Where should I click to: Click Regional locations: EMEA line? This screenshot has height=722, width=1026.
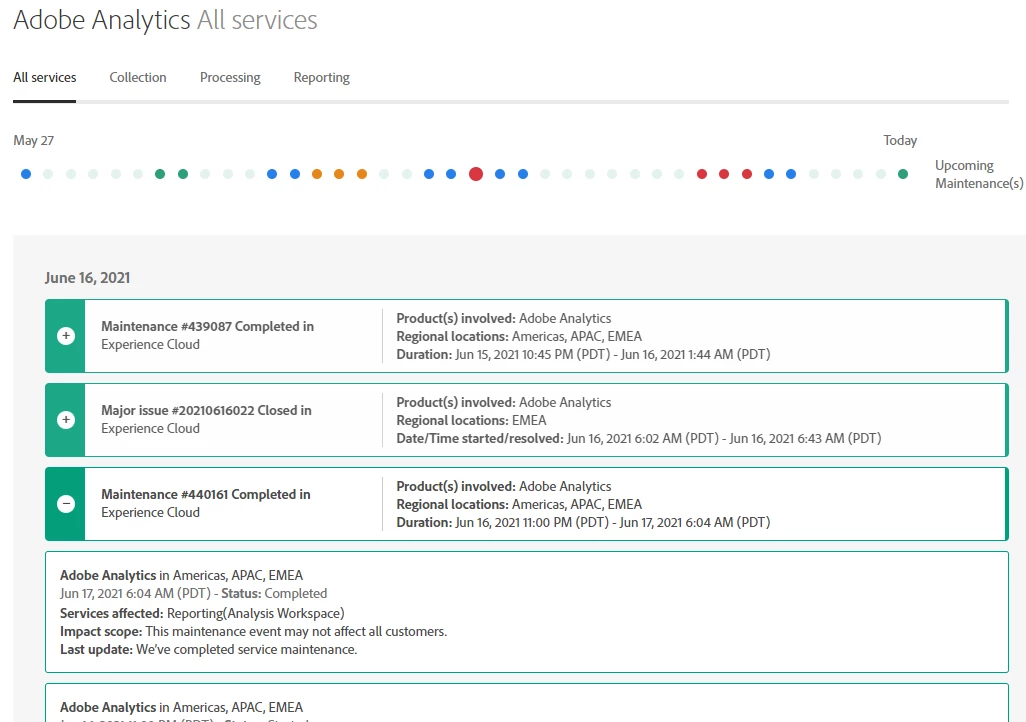click(471, 420)
